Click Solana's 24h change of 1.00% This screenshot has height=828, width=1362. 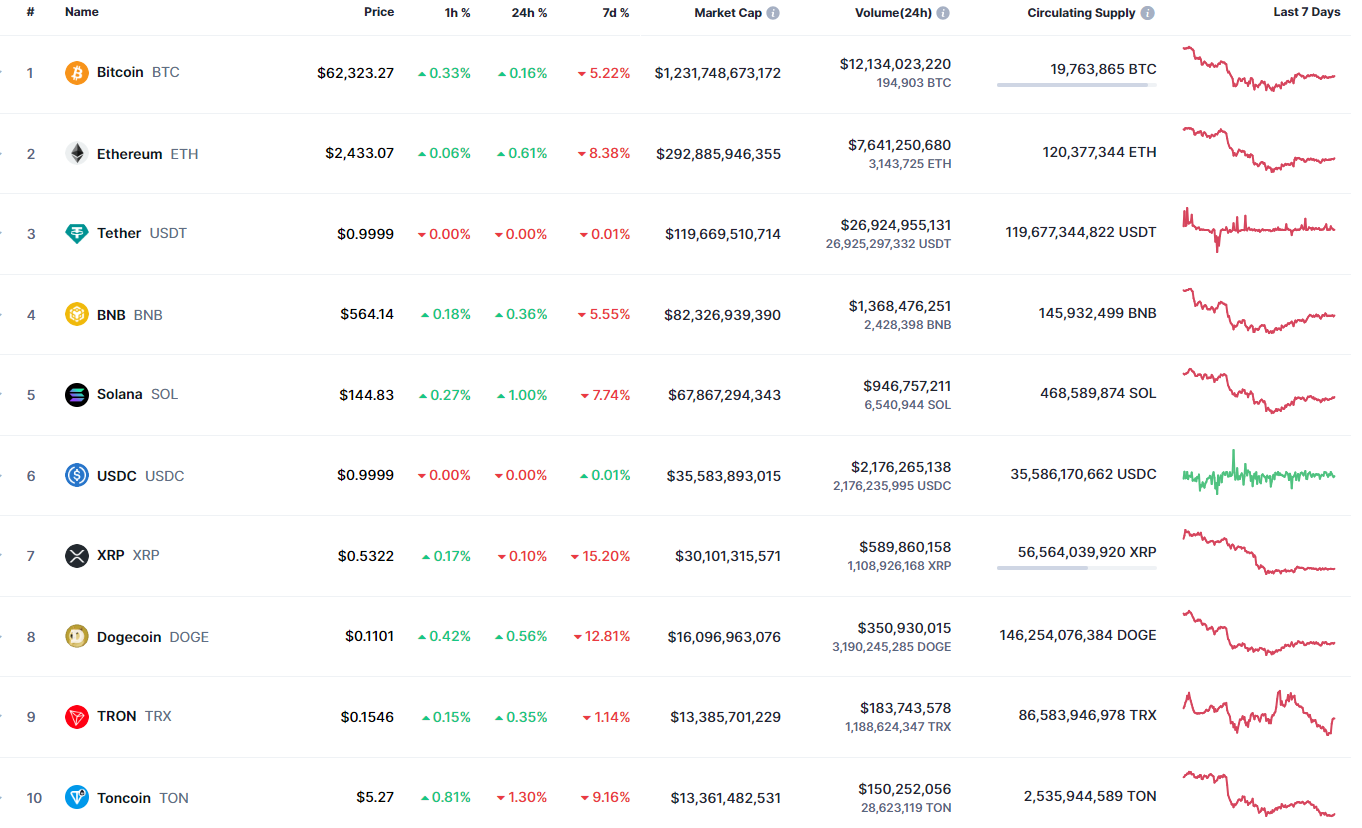pyautogui.click(x=522, y=395)
